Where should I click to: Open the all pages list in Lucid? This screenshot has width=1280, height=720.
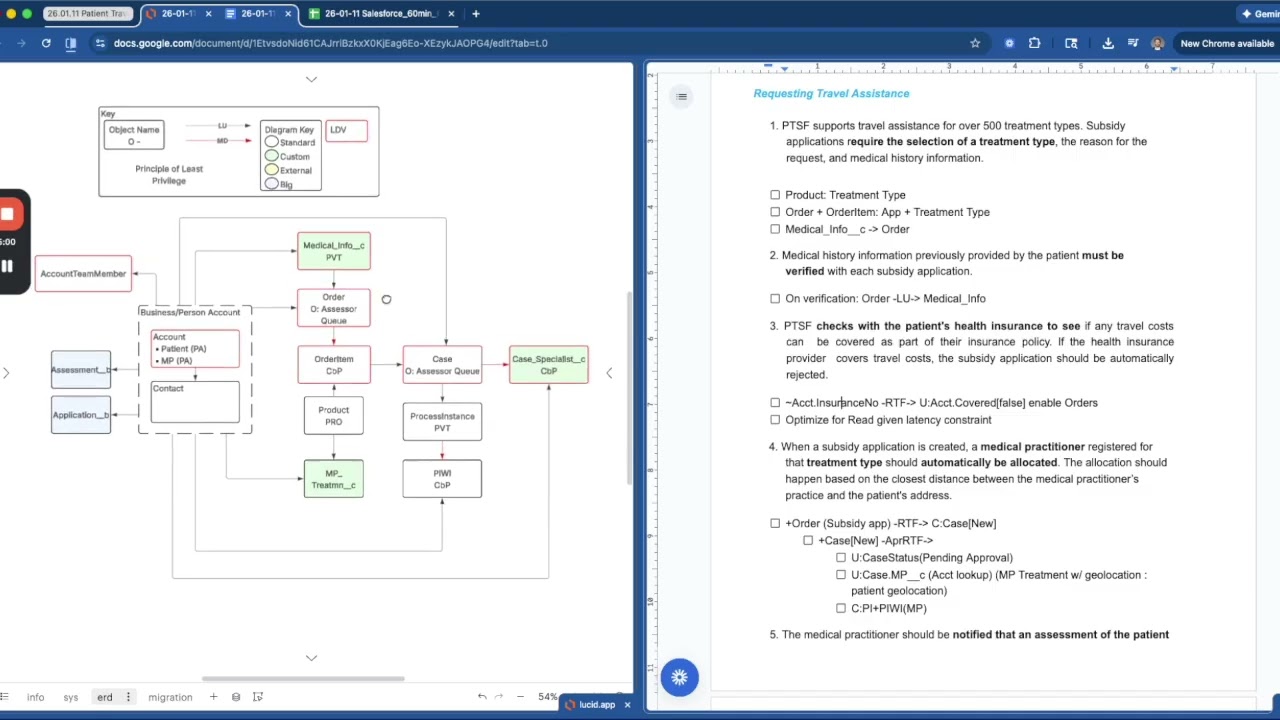click(x=4, y=697)
